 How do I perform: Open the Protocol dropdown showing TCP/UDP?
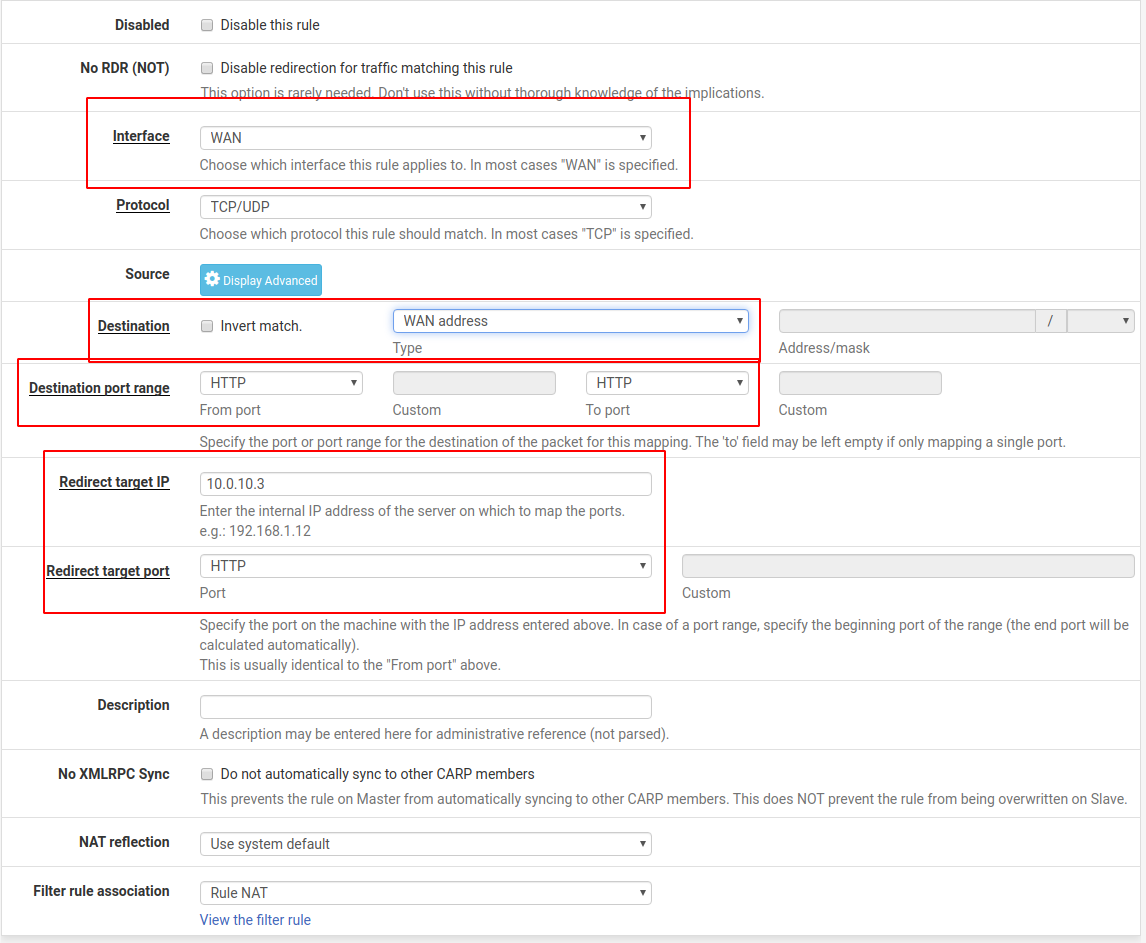[x=425, y=207]
